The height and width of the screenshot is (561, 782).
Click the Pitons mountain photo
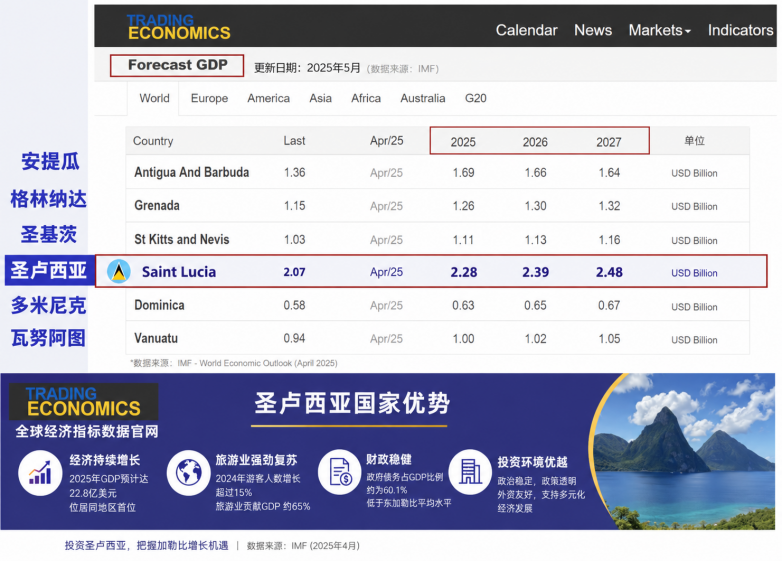click(683, 451)
